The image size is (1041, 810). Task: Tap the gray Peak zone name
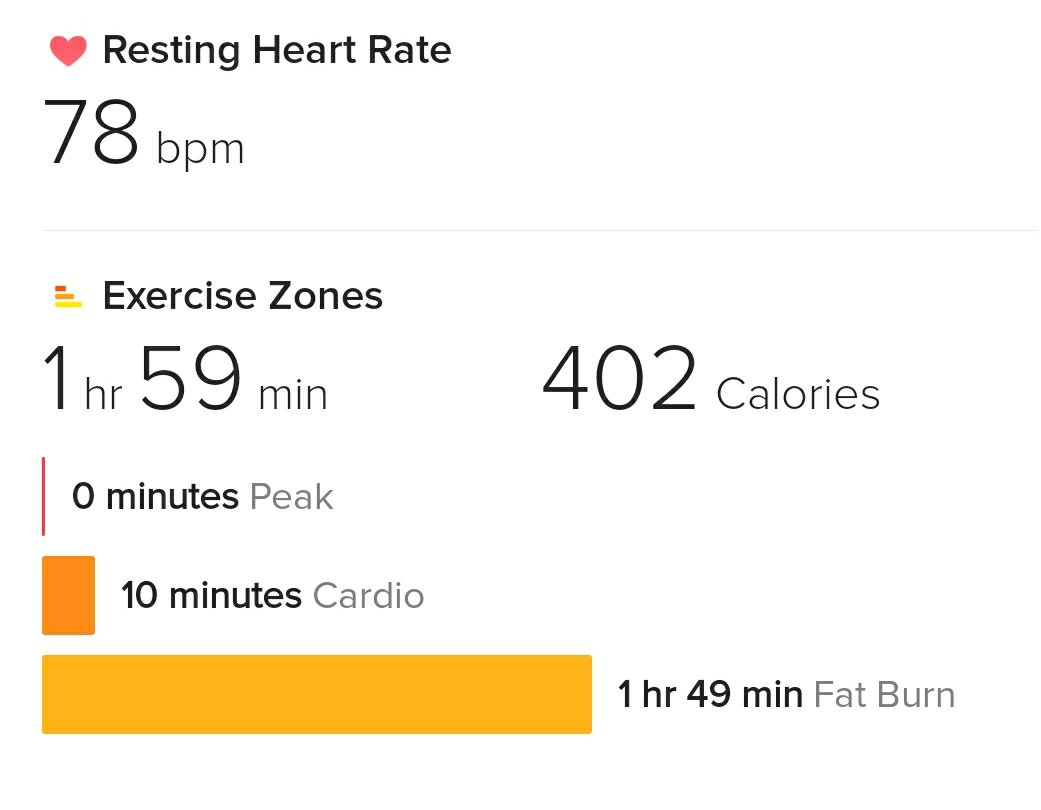click(291, 497)
